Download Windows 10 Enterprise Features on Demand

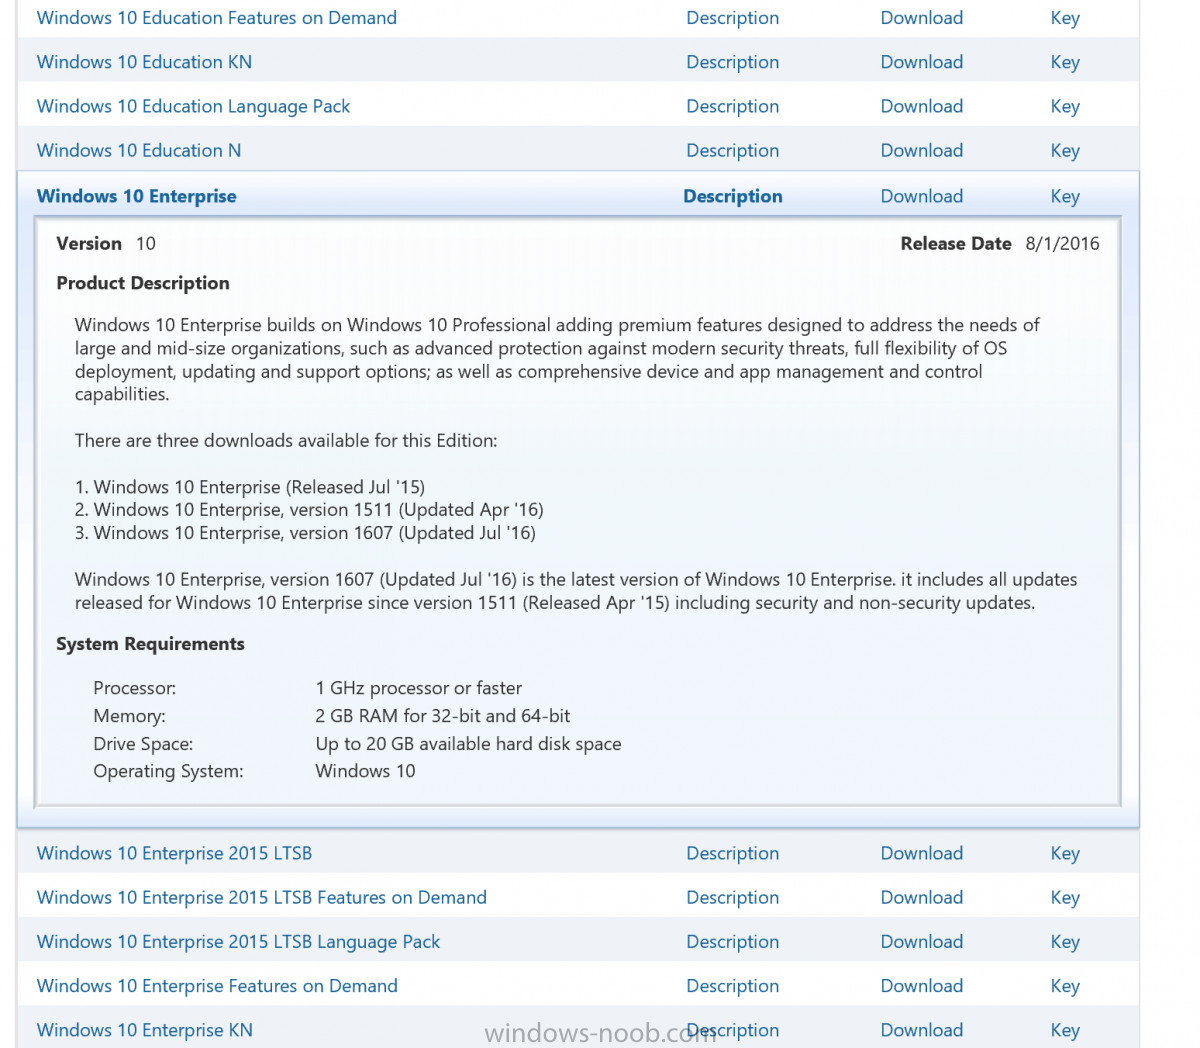[x=922, y=985]
